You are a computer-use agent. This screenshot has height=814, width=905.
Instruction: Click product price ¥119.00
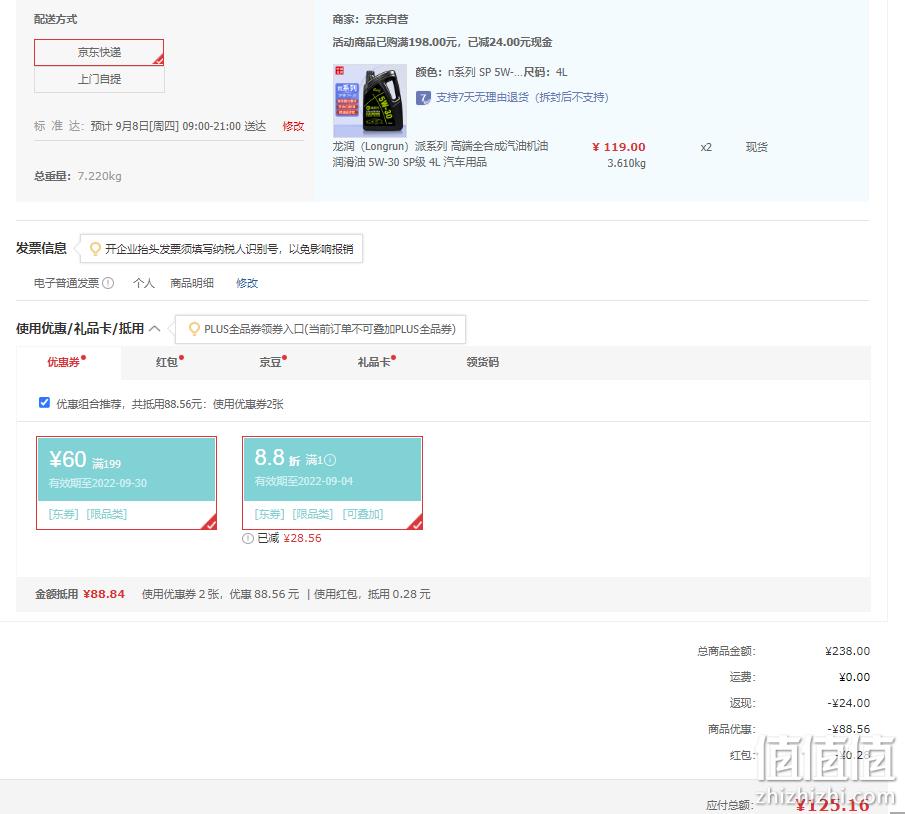pos(619,147)
